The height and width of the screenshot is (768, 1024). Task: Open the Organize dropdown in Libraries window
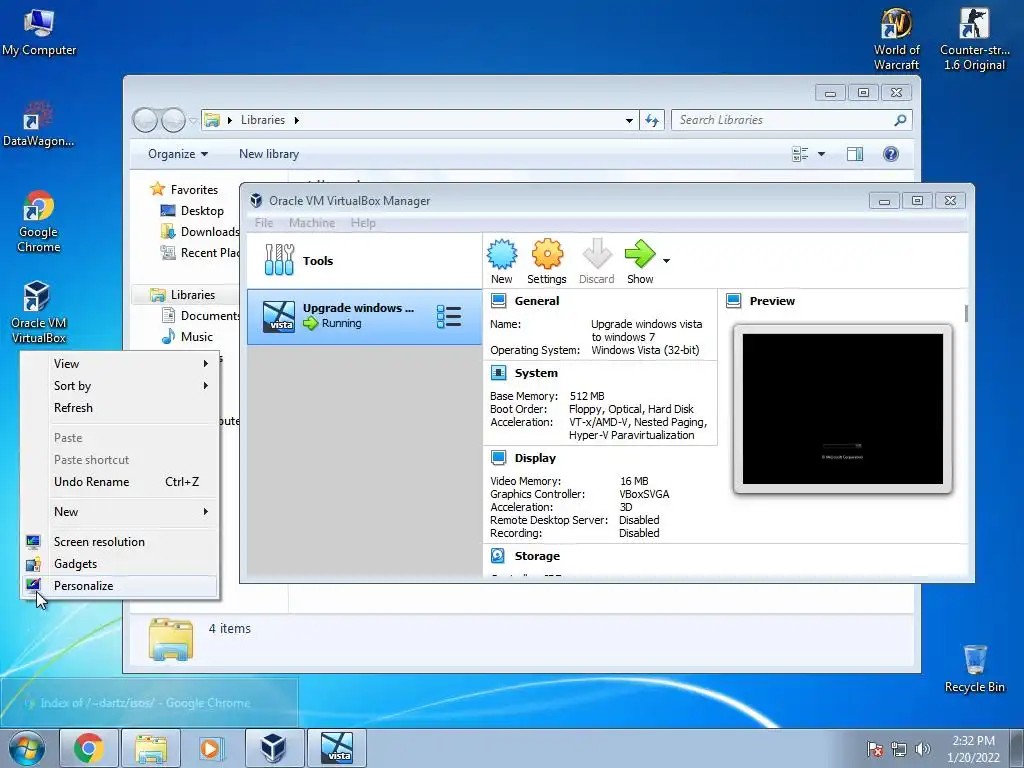pos(178,154)
